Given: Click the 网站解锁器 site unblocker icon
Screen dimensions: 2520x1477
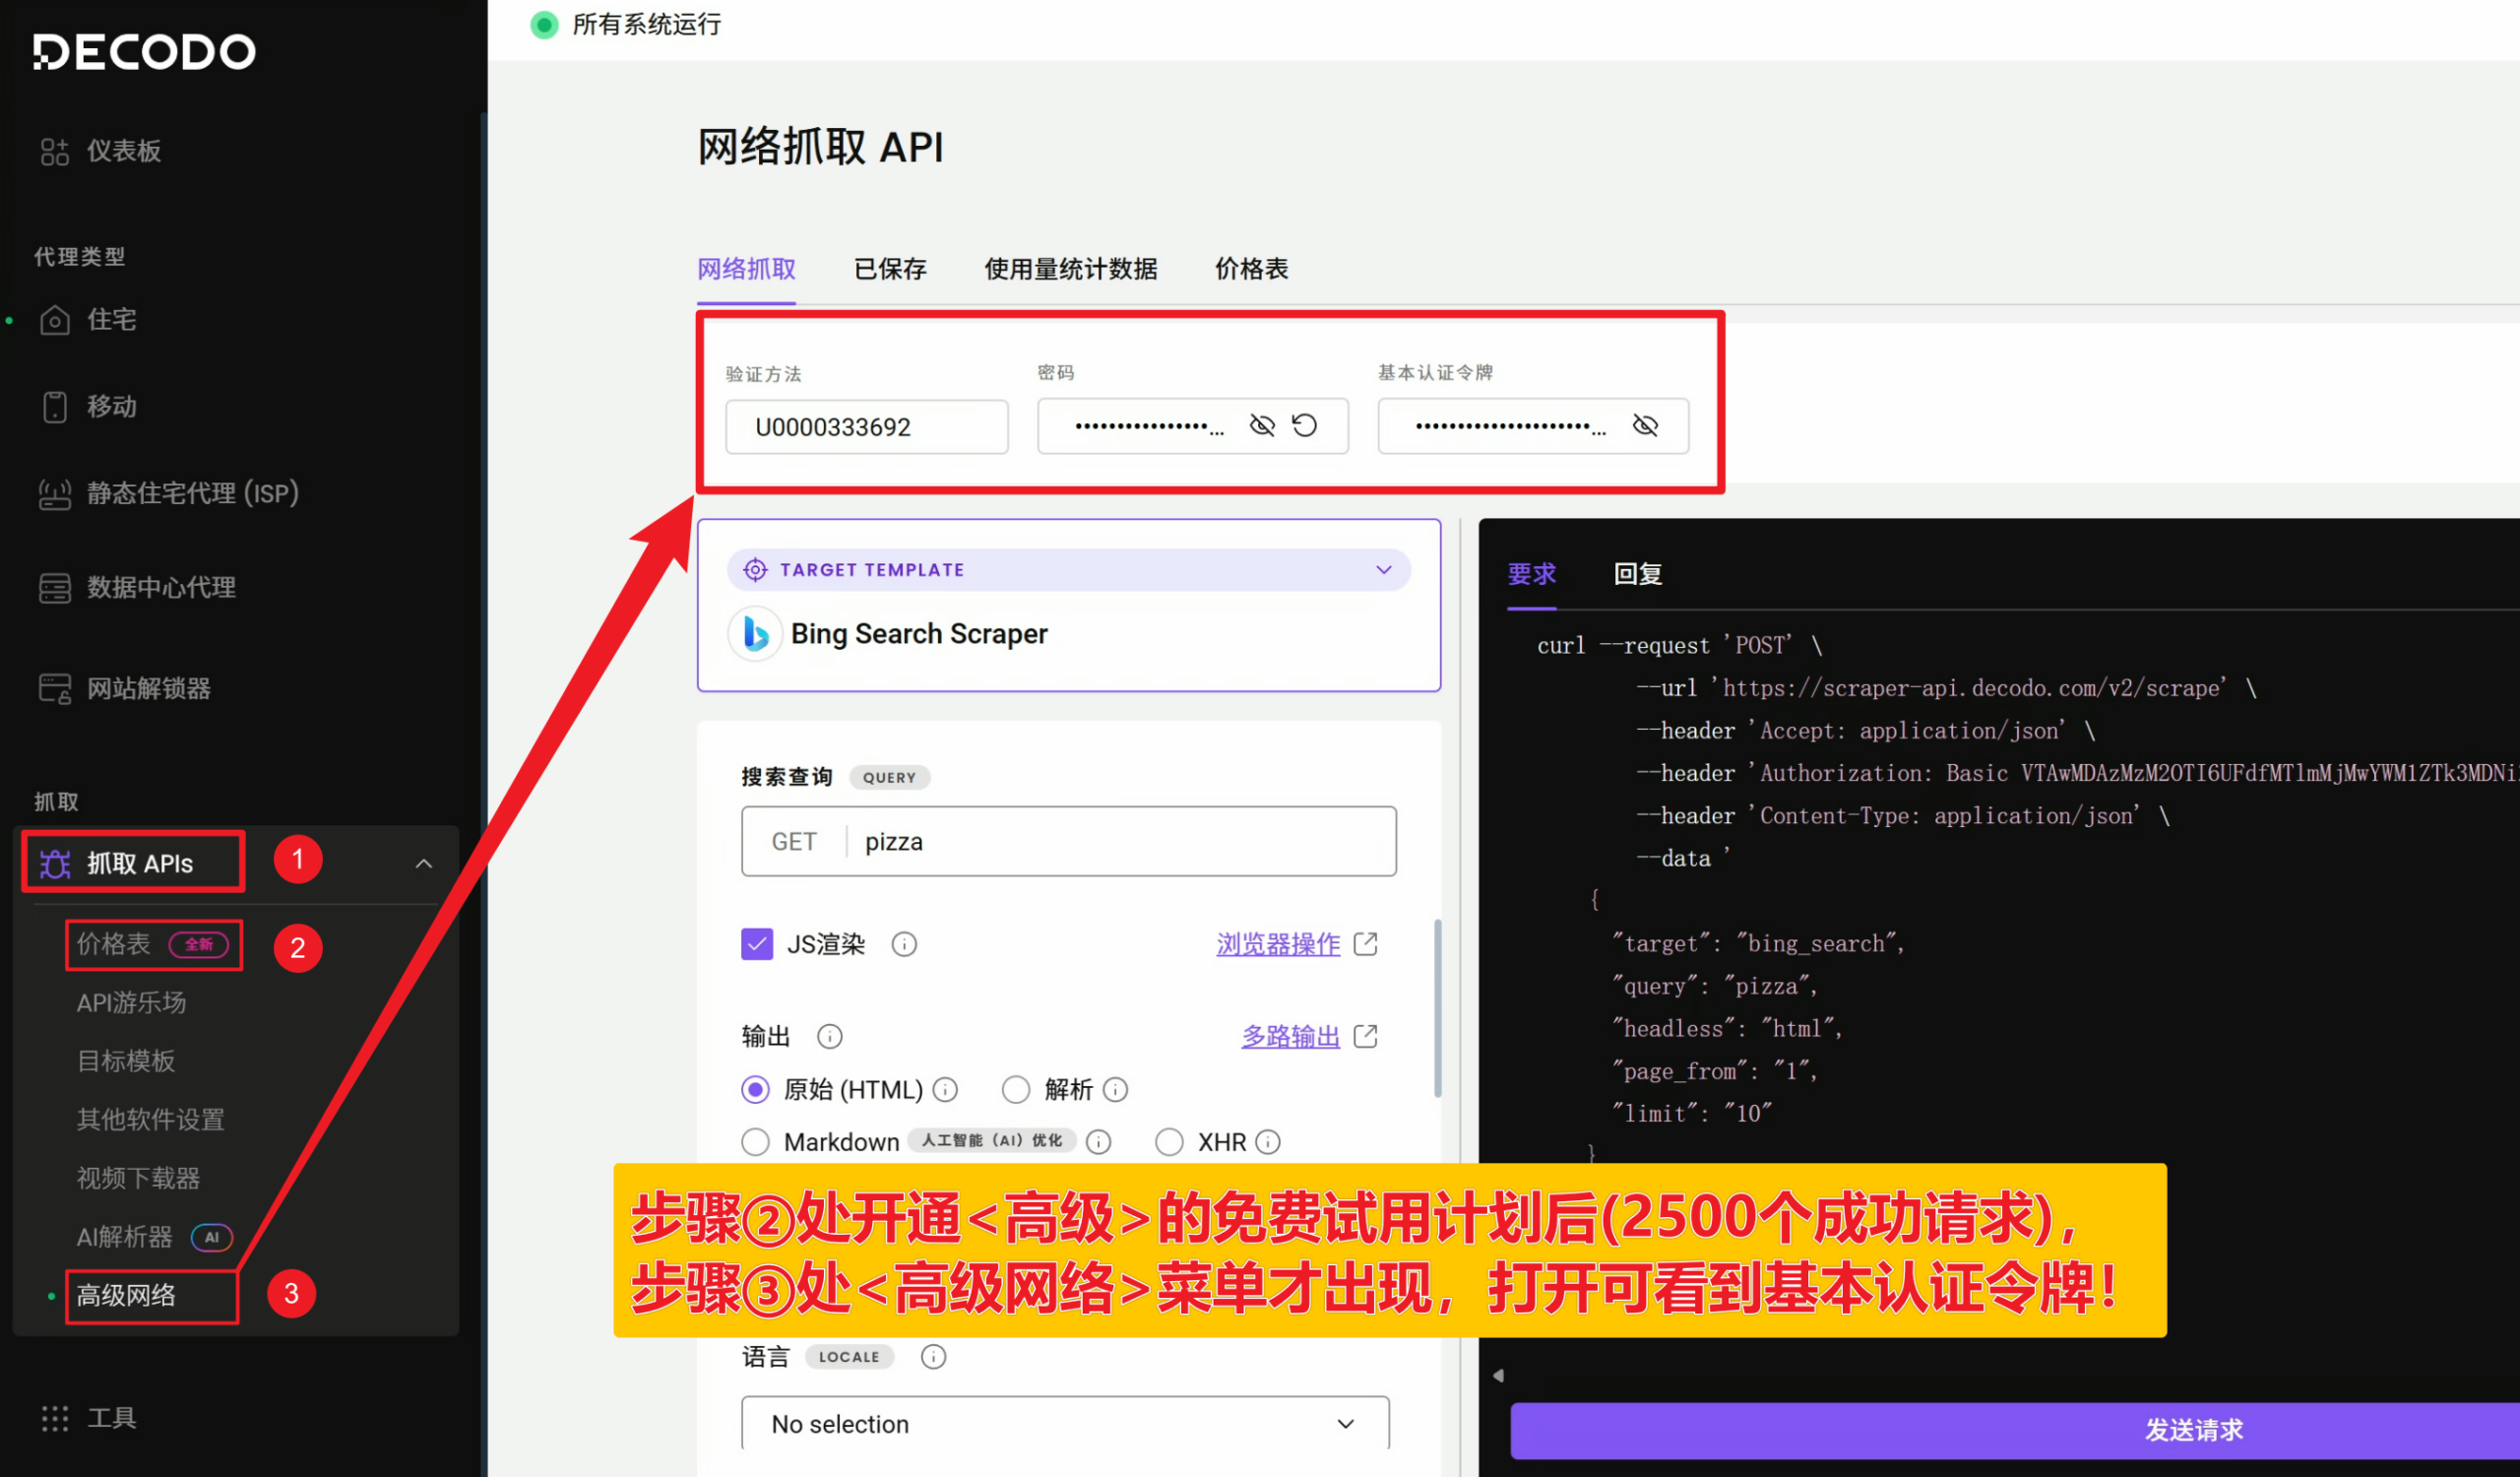Looking at the screenshot, I should (54, 689).
